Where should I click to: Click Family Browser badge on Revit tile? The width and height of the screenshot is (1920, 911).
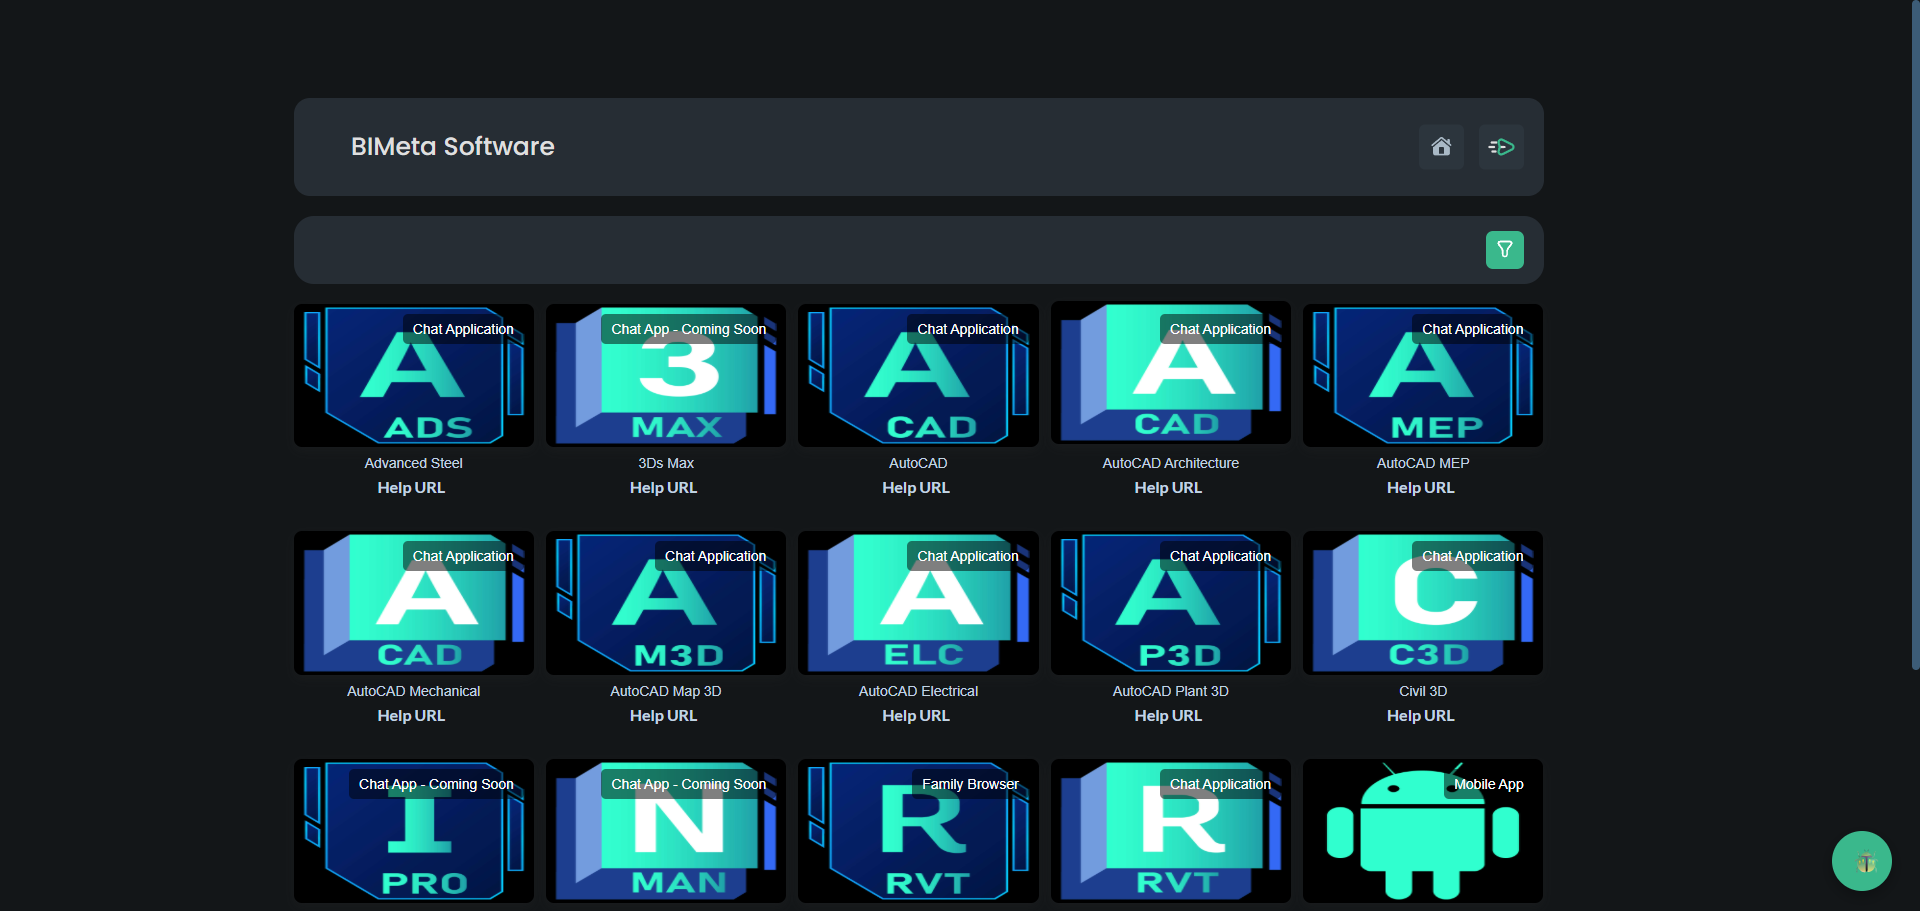coord(970,784)
